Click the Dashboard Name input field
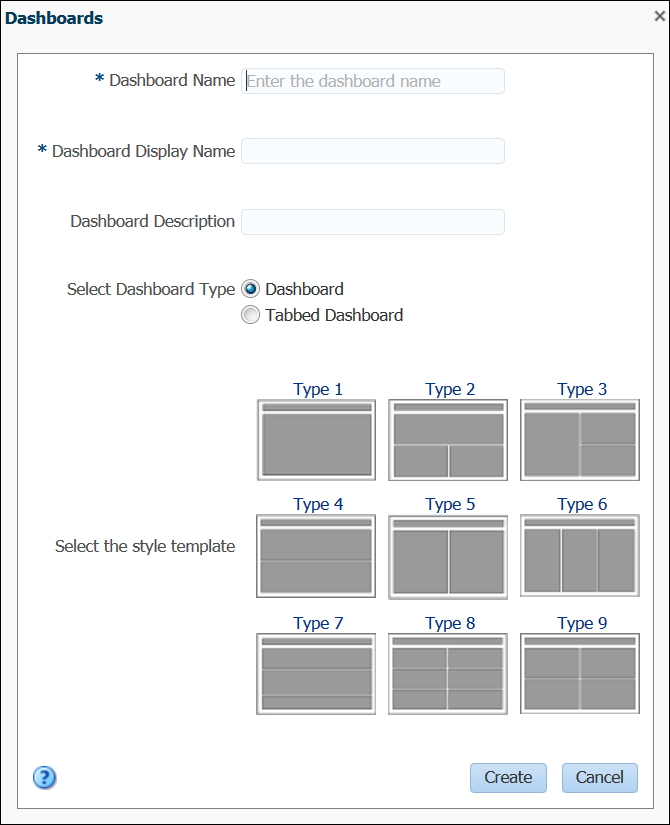670x825 pixels. [x=373, y=81]
